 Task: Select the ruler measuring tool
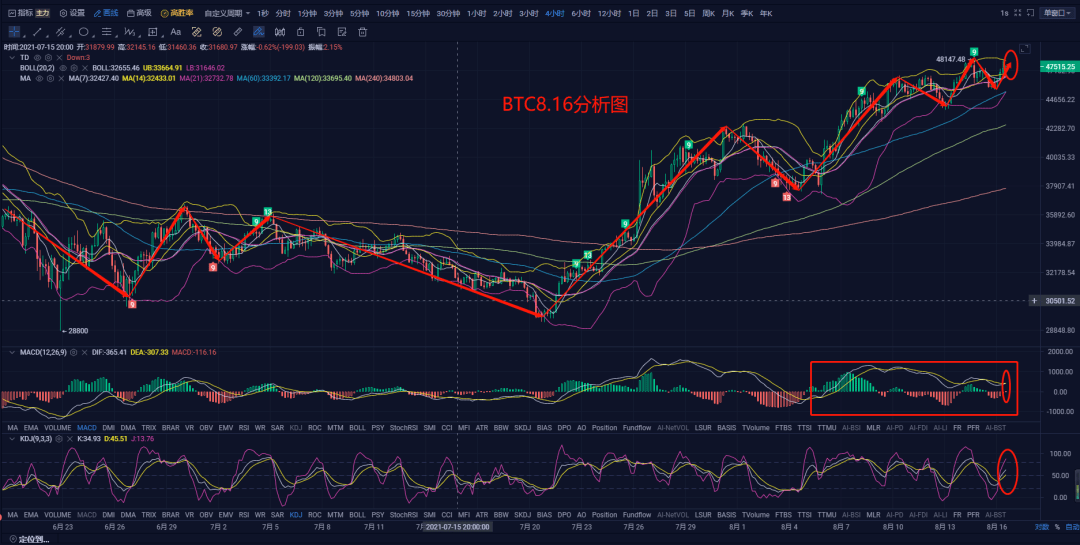pos(238,32)
